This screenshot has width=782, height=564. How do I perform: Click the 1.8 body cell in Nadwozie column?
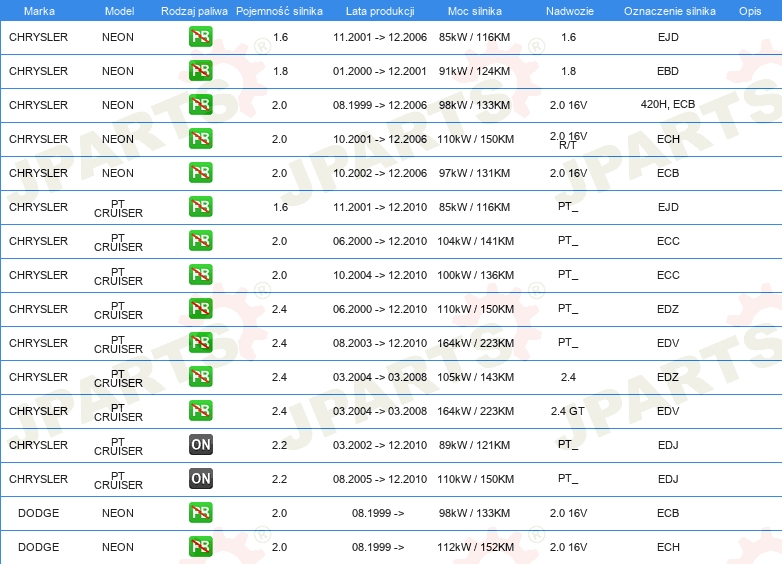pyautogui.click(x=568, y=71)
